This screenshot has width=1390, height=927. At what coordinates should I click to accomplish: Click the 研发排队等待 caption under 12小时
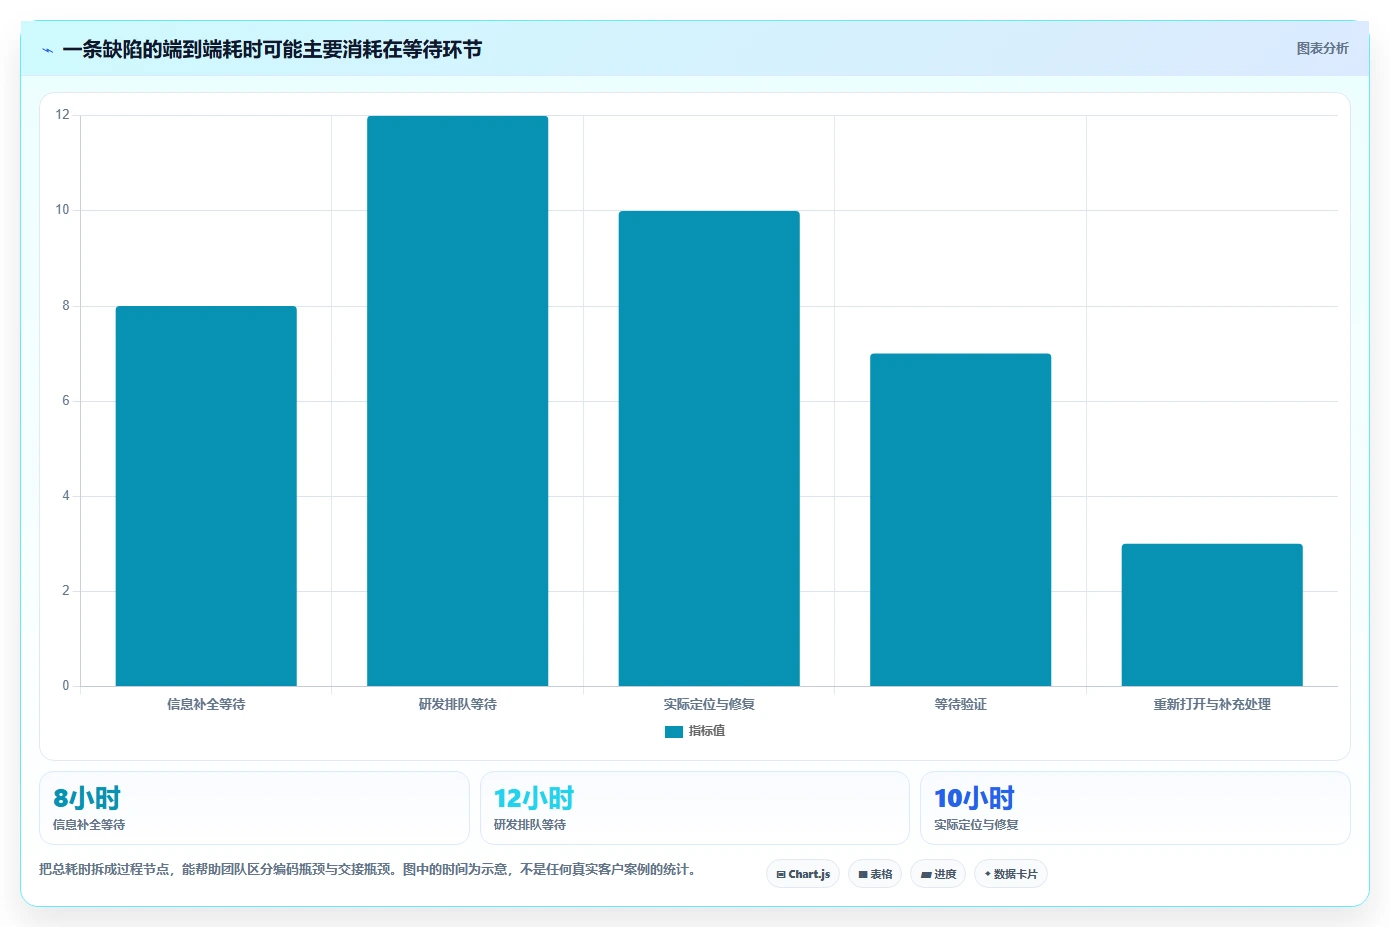[x=530, y=825]
